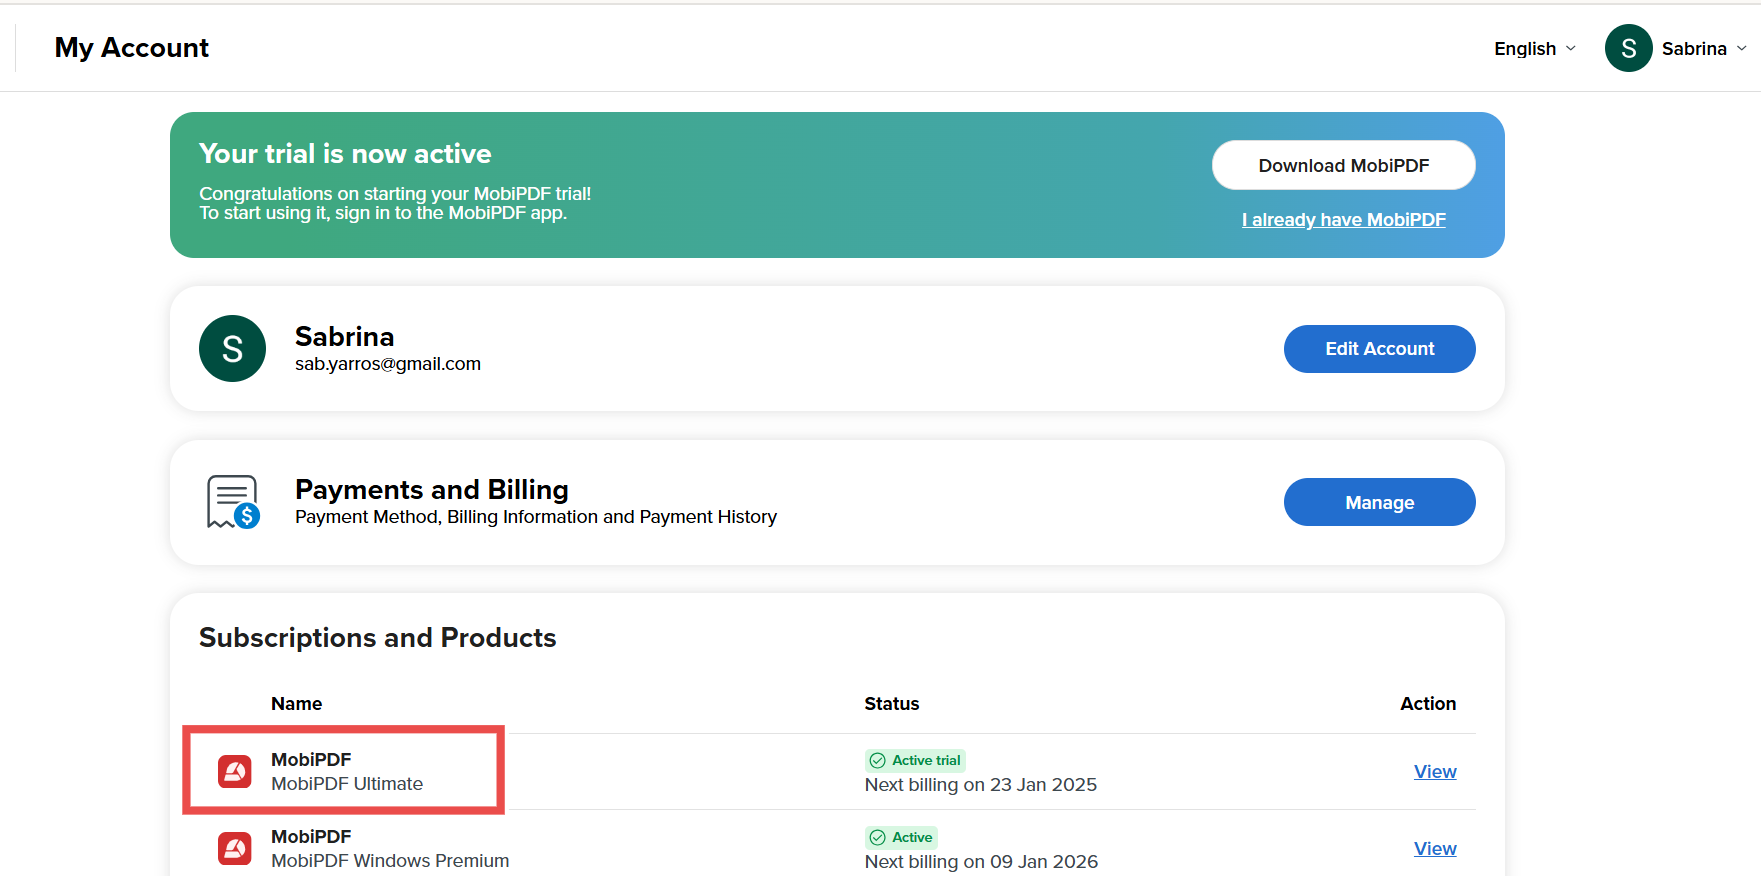Click the MobiPDF Ultimate red app icon
This screenshot has height=876, width=1761.
tap(235, 771)
